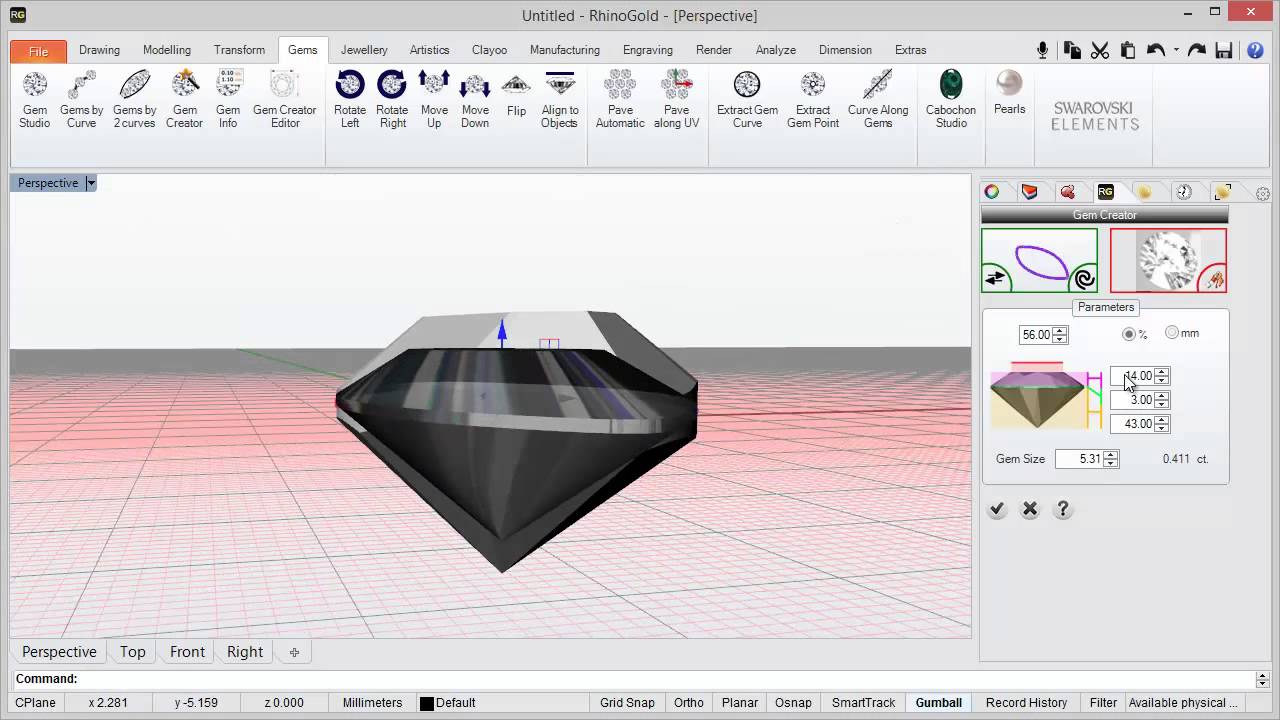Open Gem Creator Editor

click(x=285, y=100)
